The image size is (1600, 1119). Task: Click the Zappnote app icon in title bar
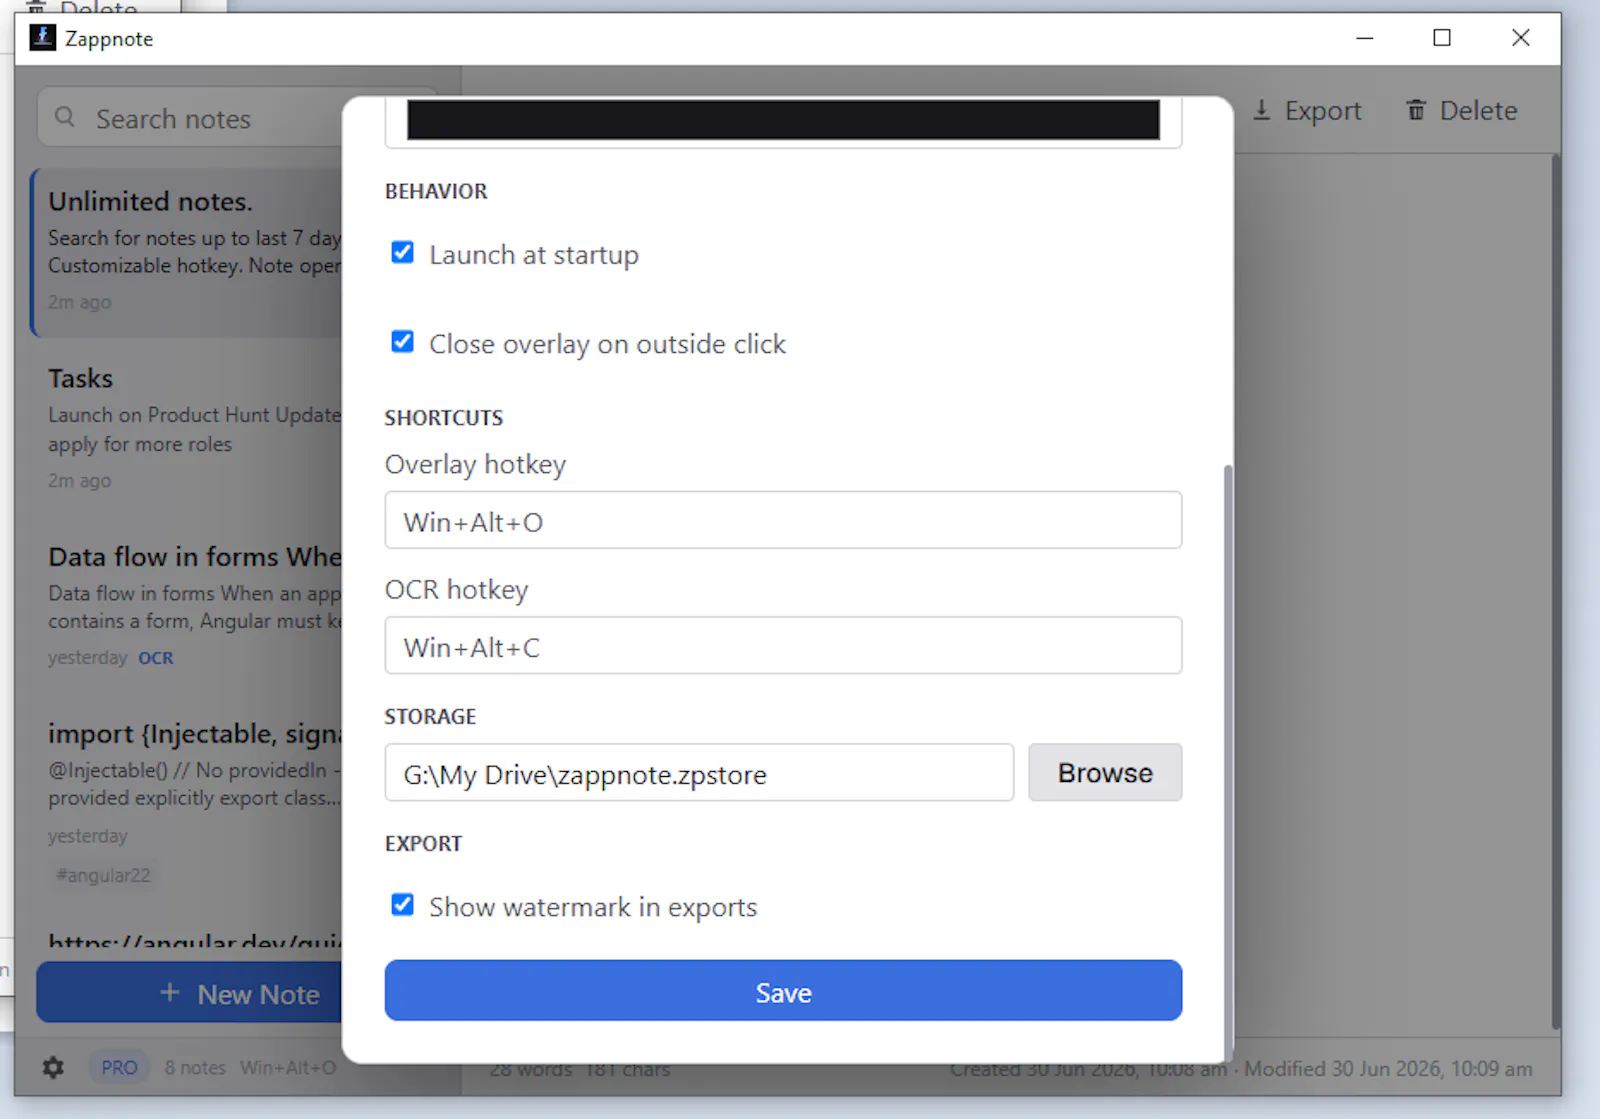pyautogui.click(x=42, y=38)
